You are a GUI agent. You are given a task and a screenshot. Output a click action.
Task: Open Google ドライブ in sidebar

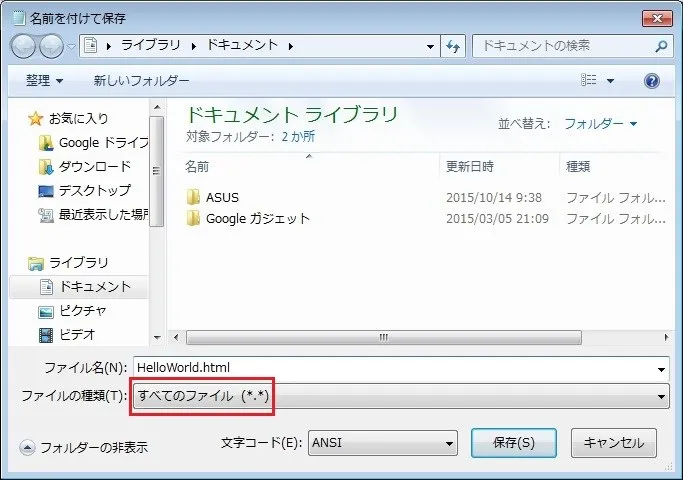102,142
